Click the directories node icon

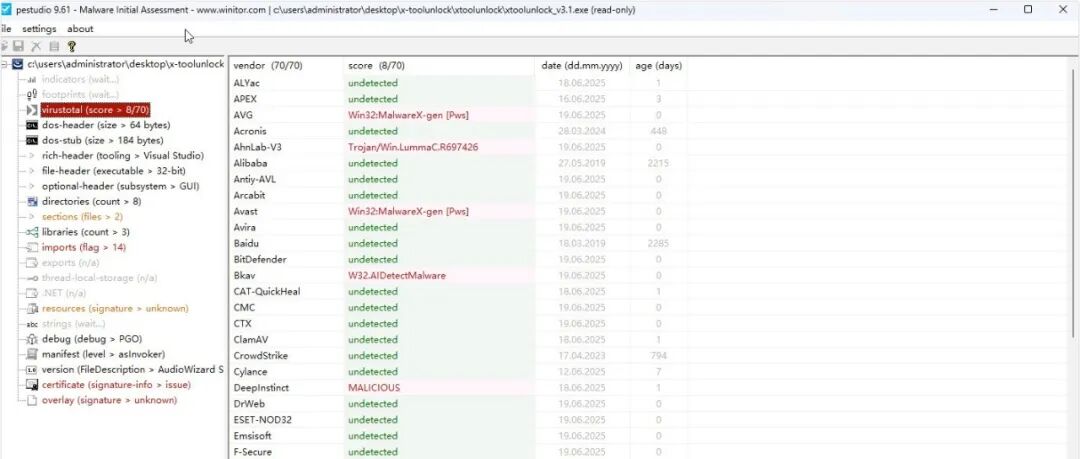32,202
